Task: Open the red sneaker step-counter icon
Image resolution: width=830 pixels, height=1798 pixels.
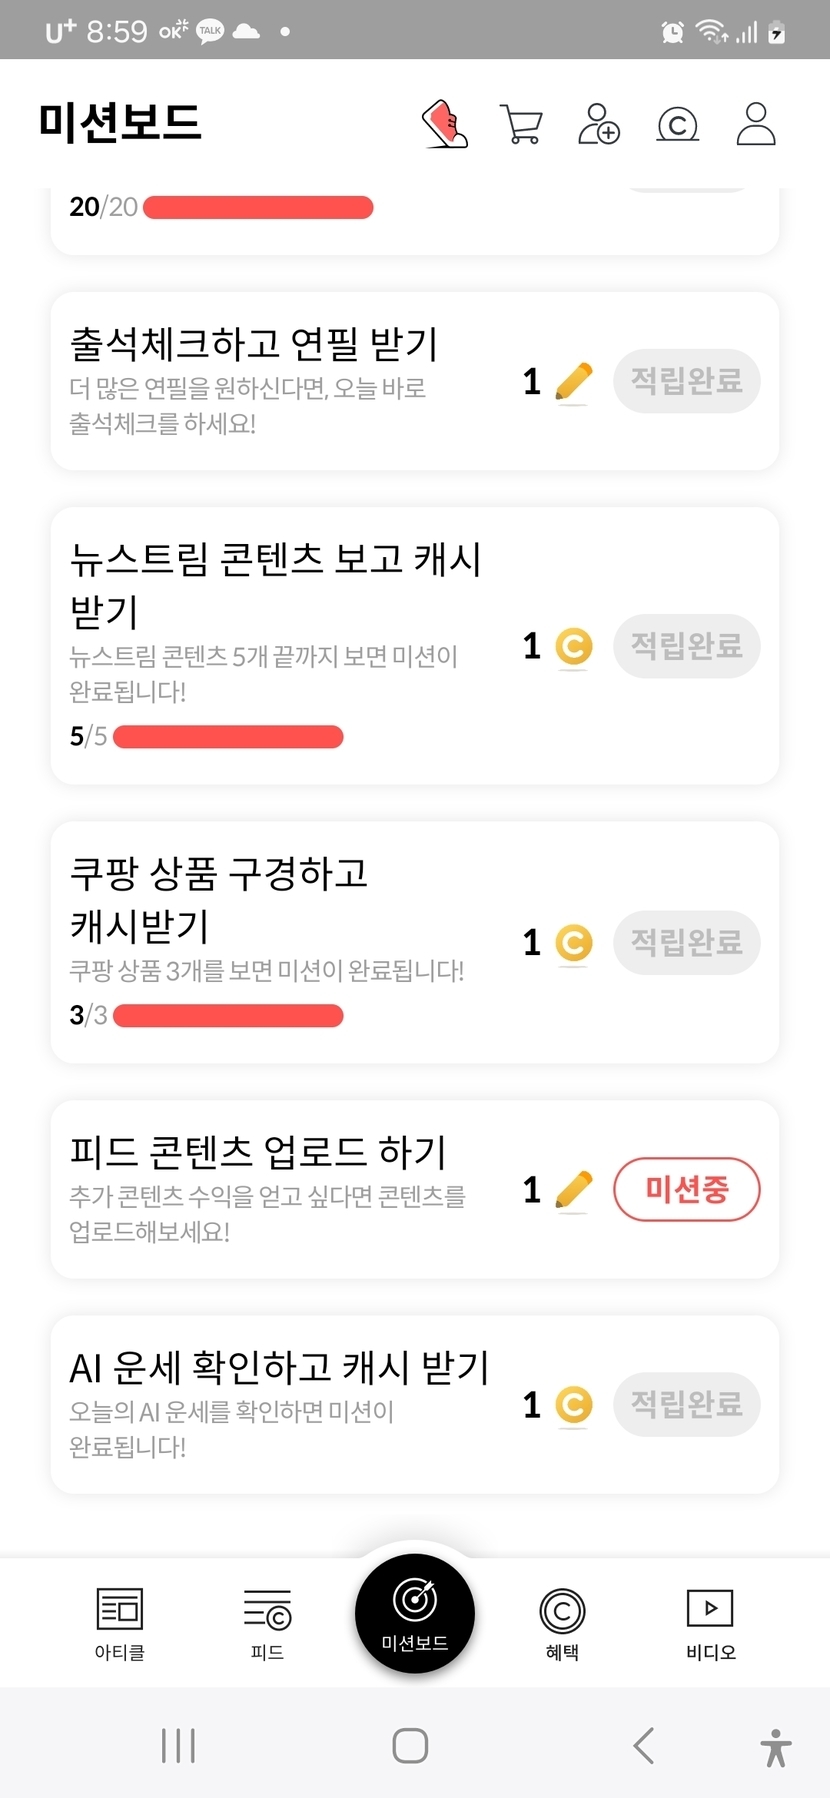Action: pyautogui.click(x=446, y=125)
